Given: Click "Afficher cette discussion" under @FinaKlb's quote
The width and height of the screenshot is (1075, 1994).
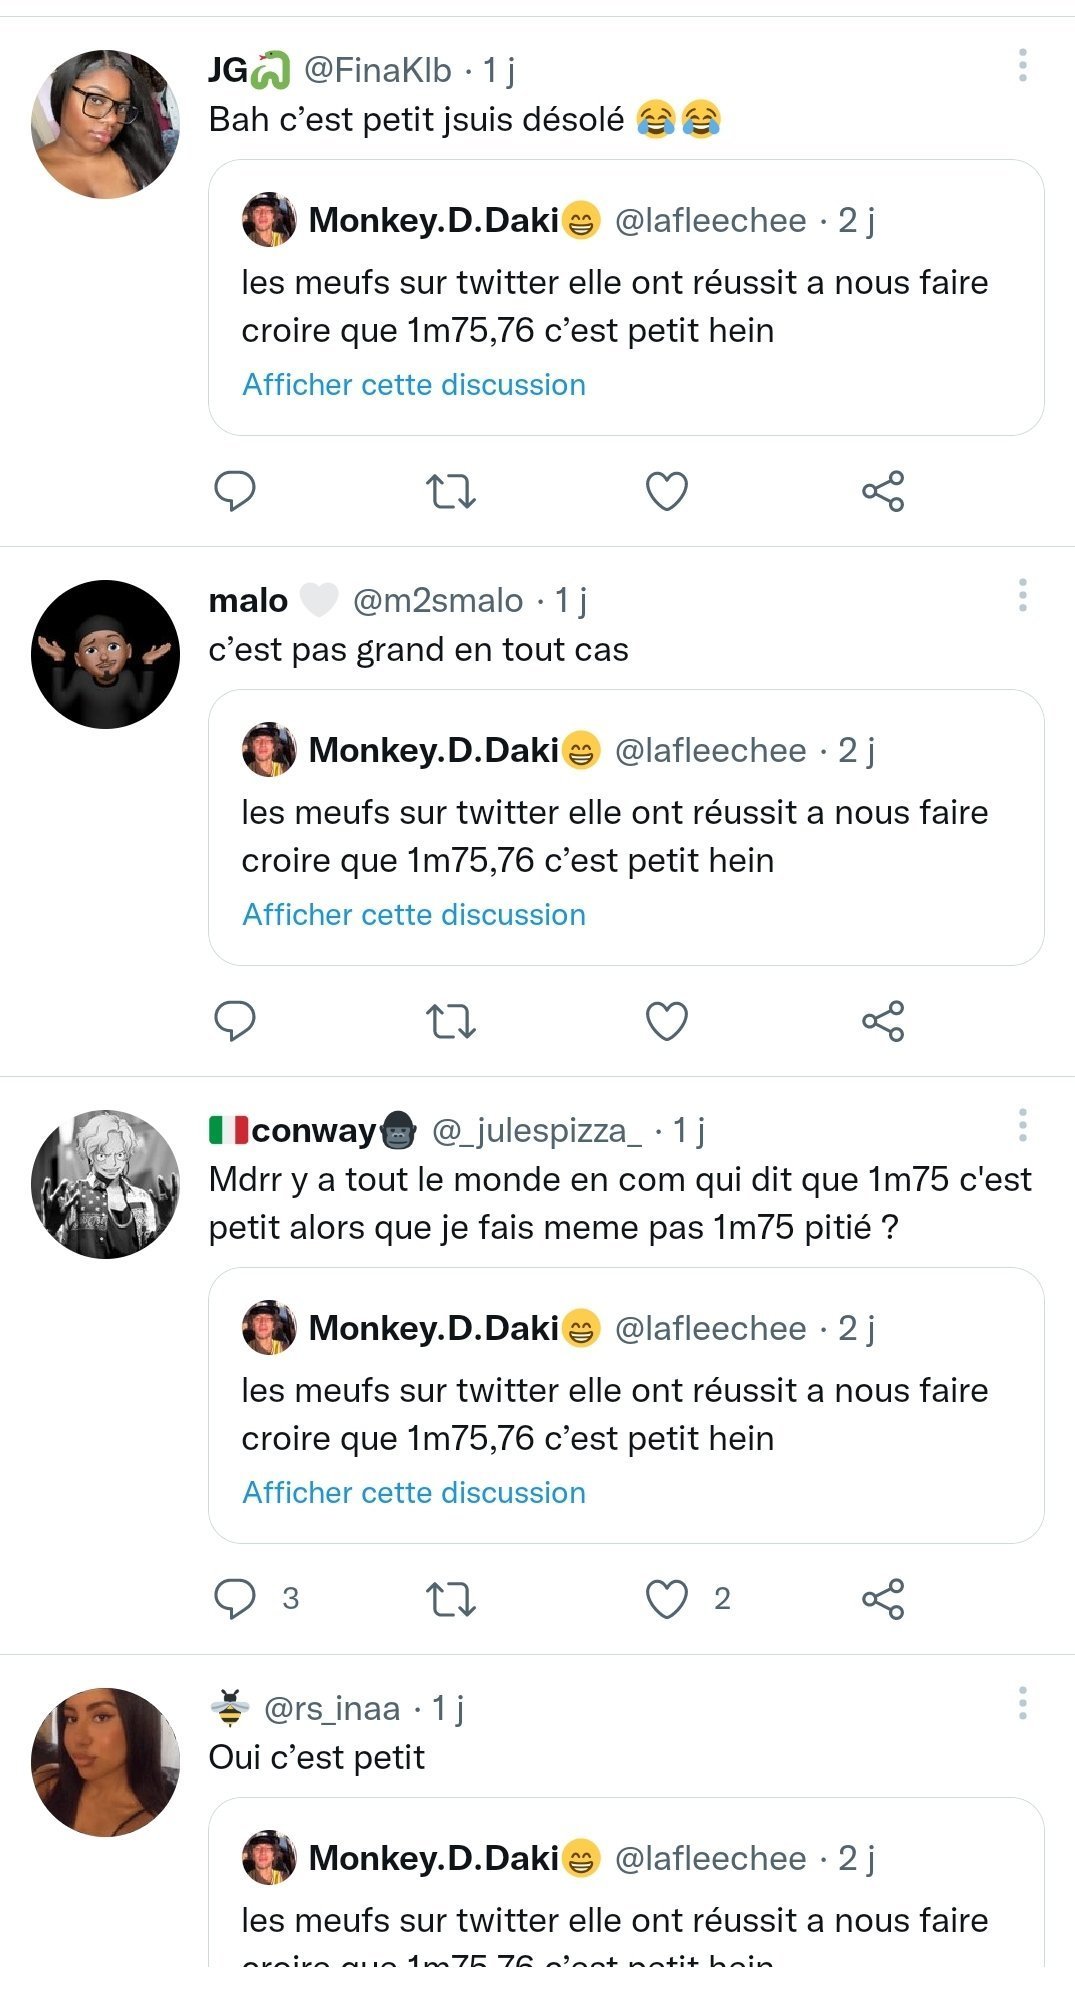Looking at the screenshot, I should pyautogui.click(x=414, y=385).
